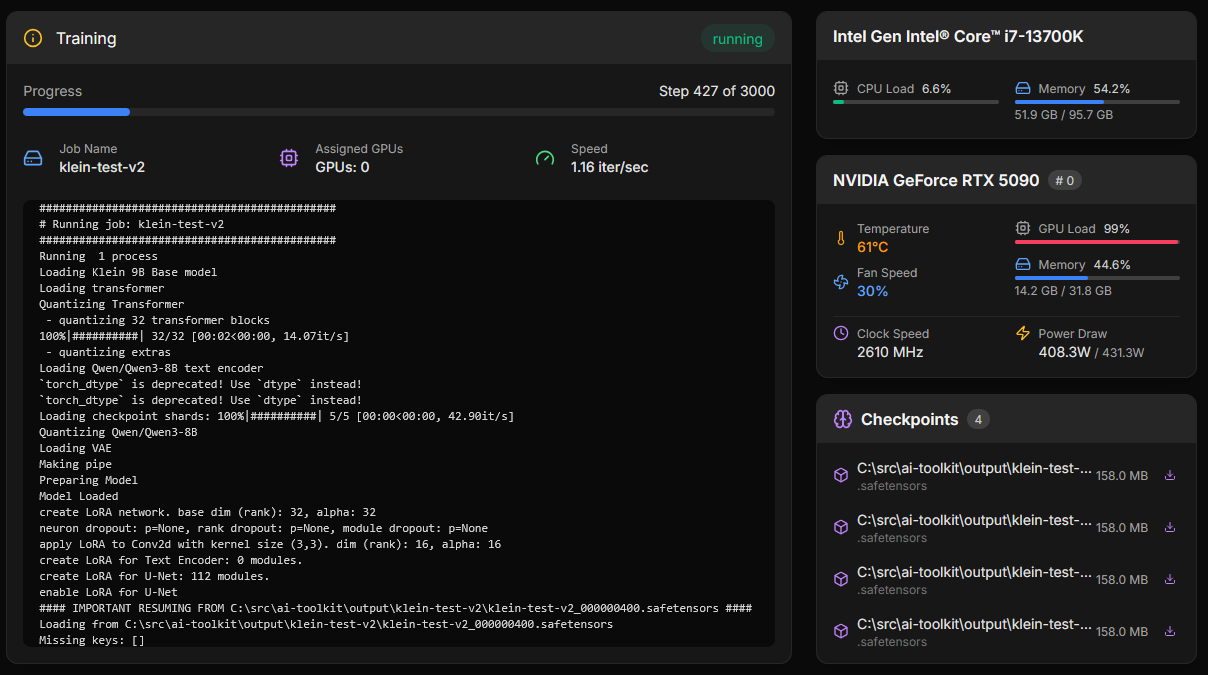Download the second checkpoint safetensors file
Image resolution: width=1208 pixels, height=675 pixels.
tap(1170, 527)
